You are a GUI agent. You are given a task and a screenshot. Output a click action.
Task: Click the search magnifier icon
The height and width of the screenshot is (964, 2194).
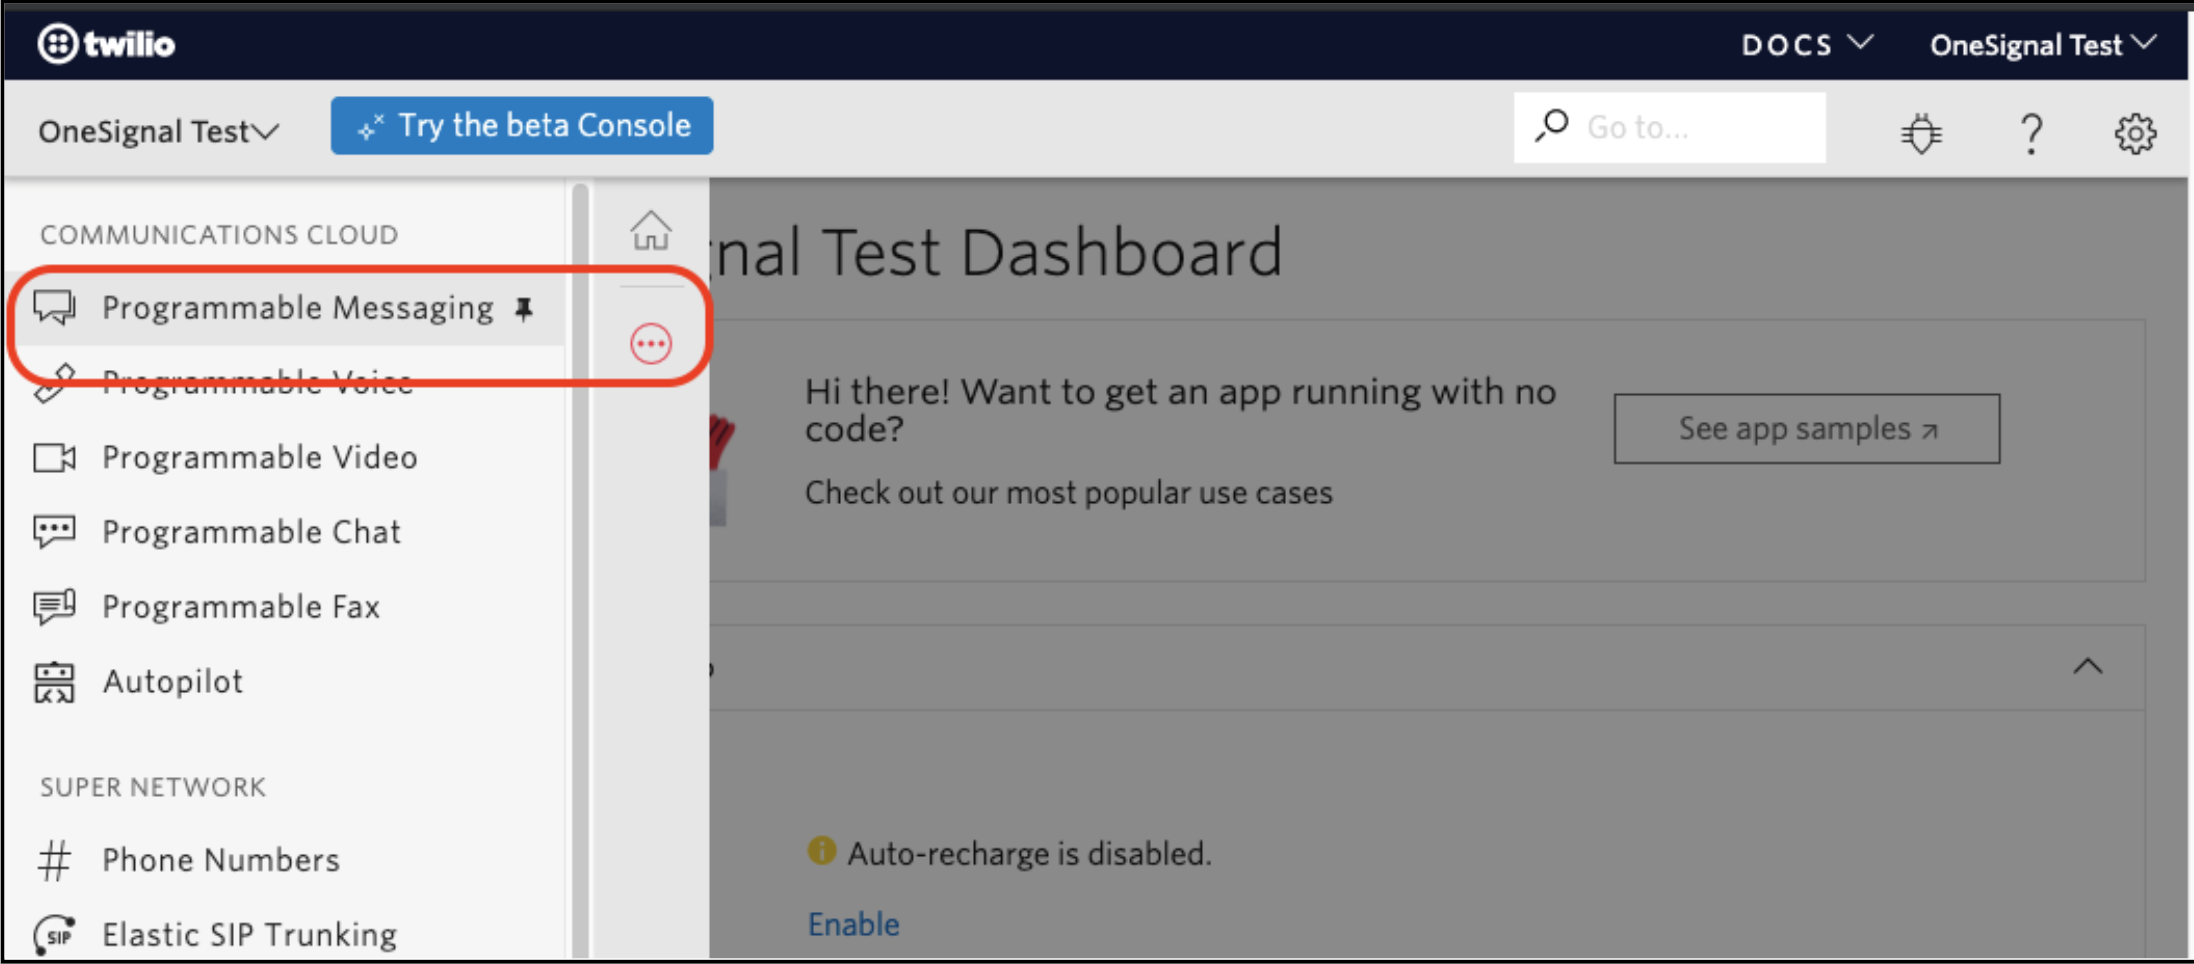coord(1552,126)
